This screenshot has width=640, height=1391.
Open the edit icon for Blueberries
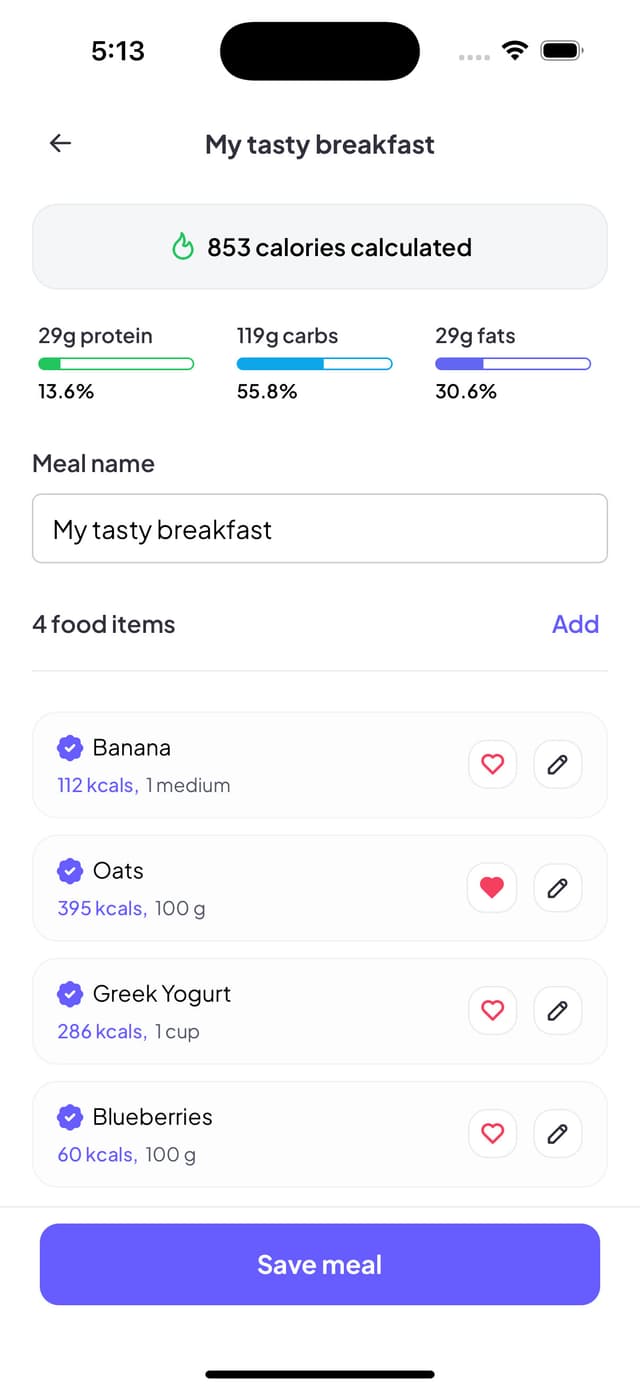557,1133
